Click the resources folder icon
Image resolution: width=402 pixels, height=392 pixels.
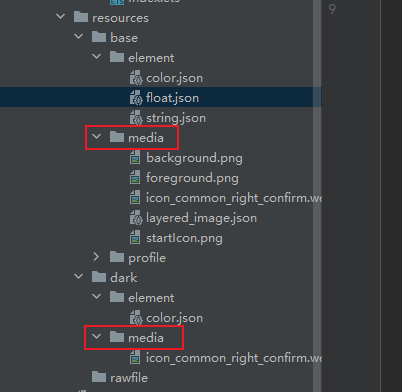[81, 17]
